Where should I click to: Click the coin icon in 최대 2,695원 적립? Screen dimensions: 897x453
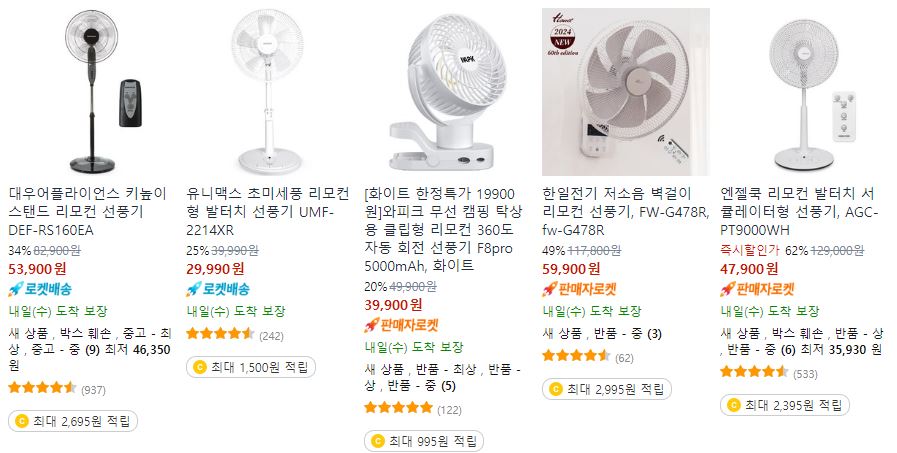point(21,422)
